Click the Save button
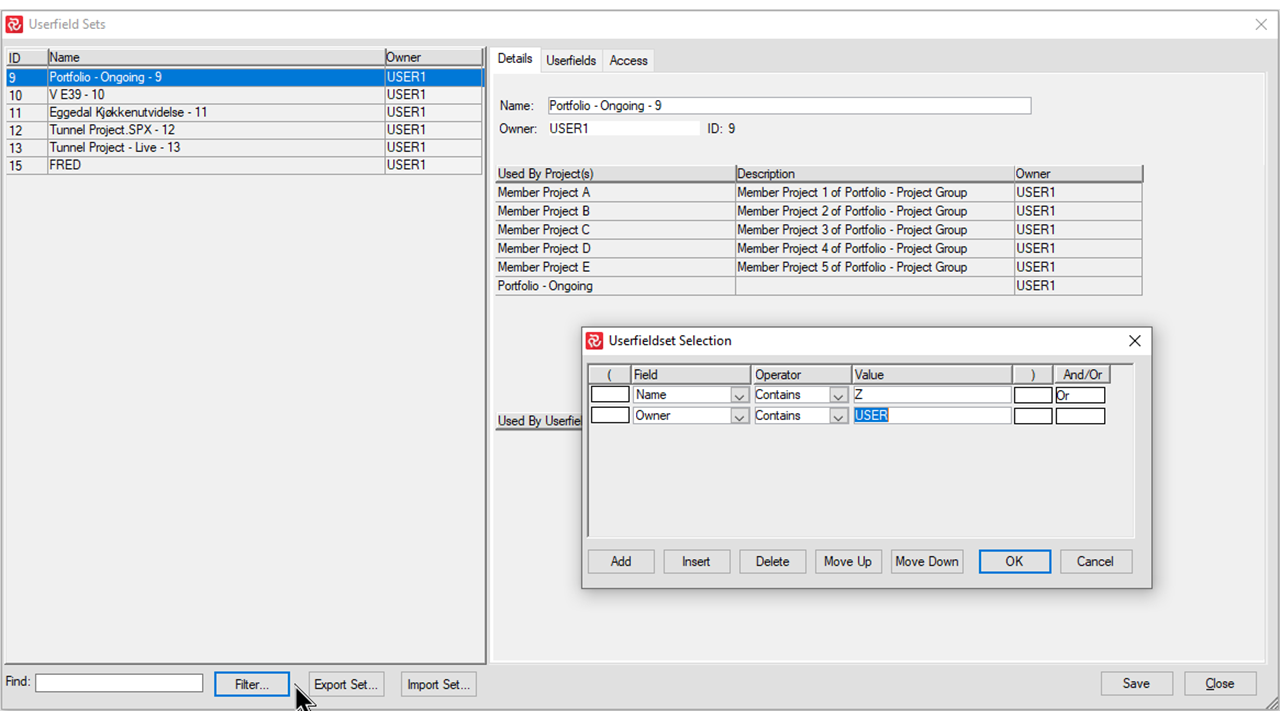The height and width of the screenshot is (720, 1280). [1136, 684]
